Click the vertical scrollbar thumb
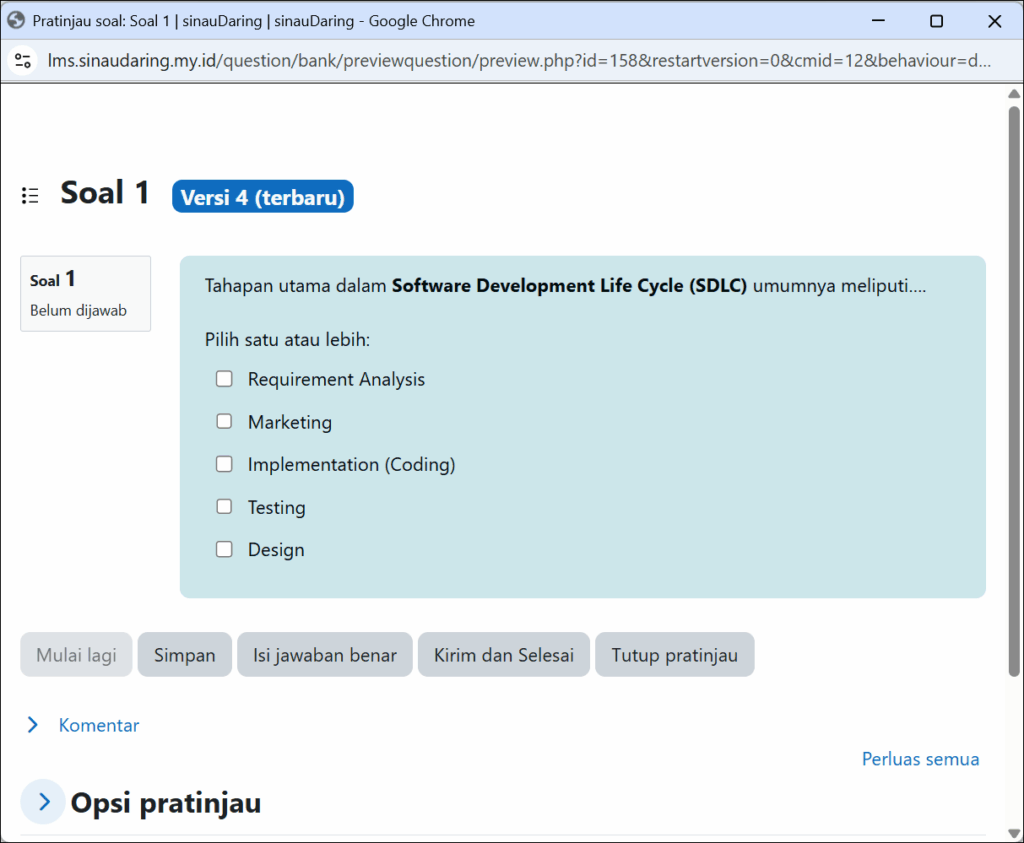The height and width of the screenshot is (843, 1024). point(1014,390)
